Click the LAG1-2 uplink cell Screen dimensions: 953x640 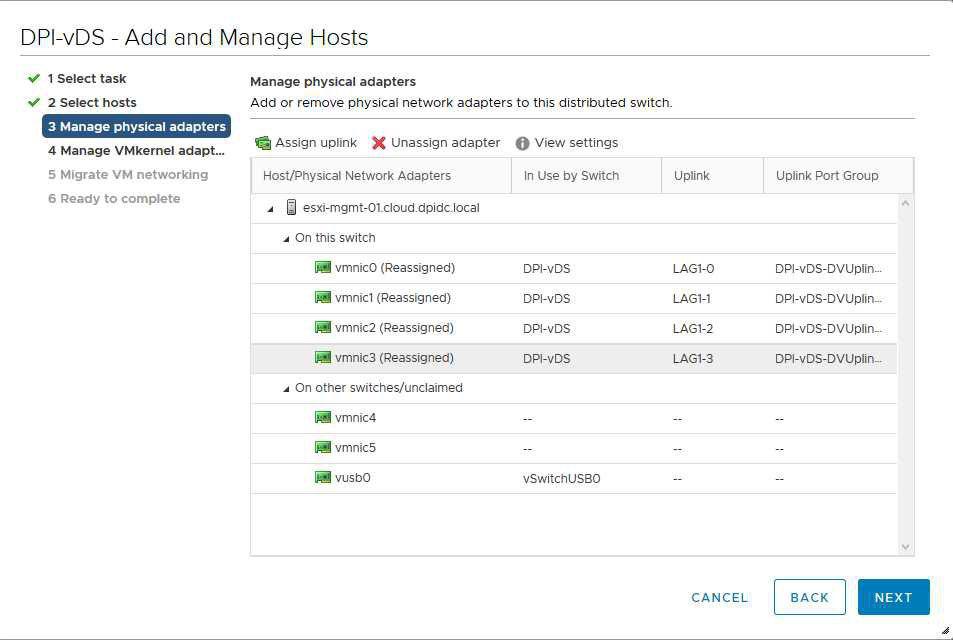[x=692, y=329]
